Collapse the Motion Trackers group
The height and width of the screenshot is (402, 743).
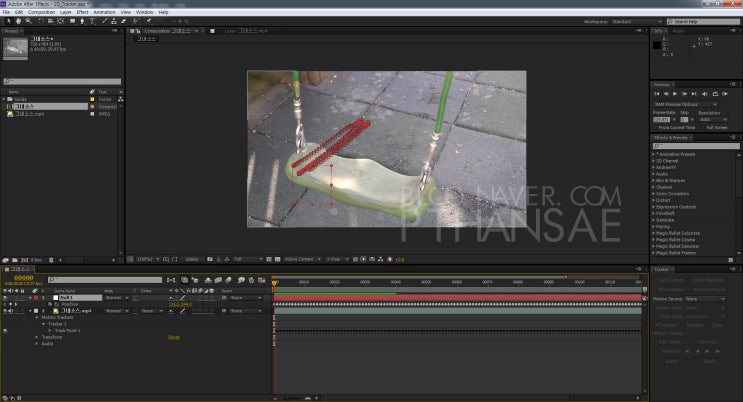(37, 318)
